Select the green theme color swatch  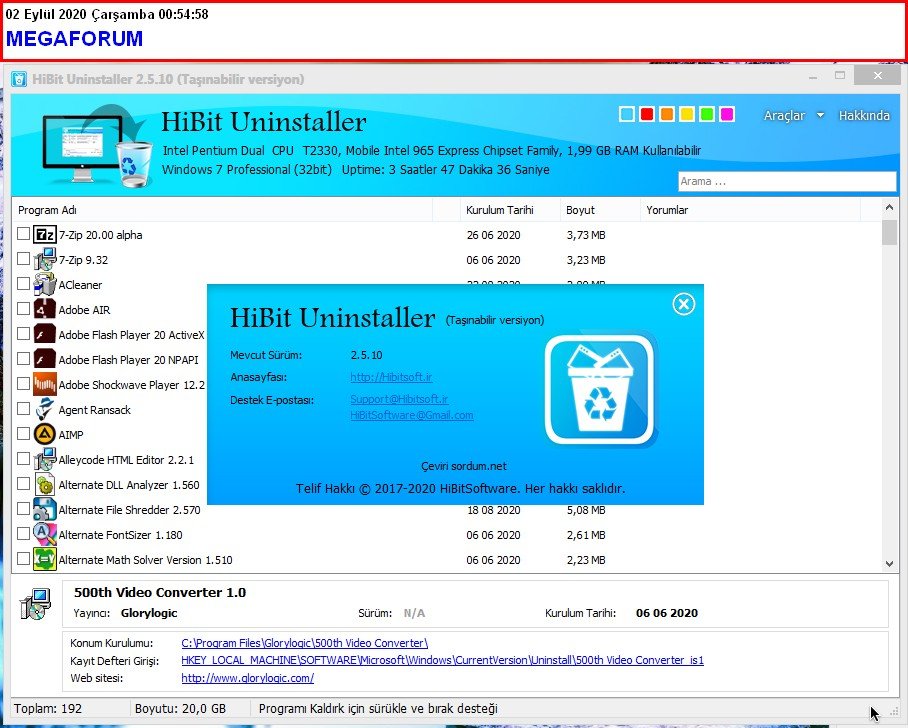click(x=706, y=114)
